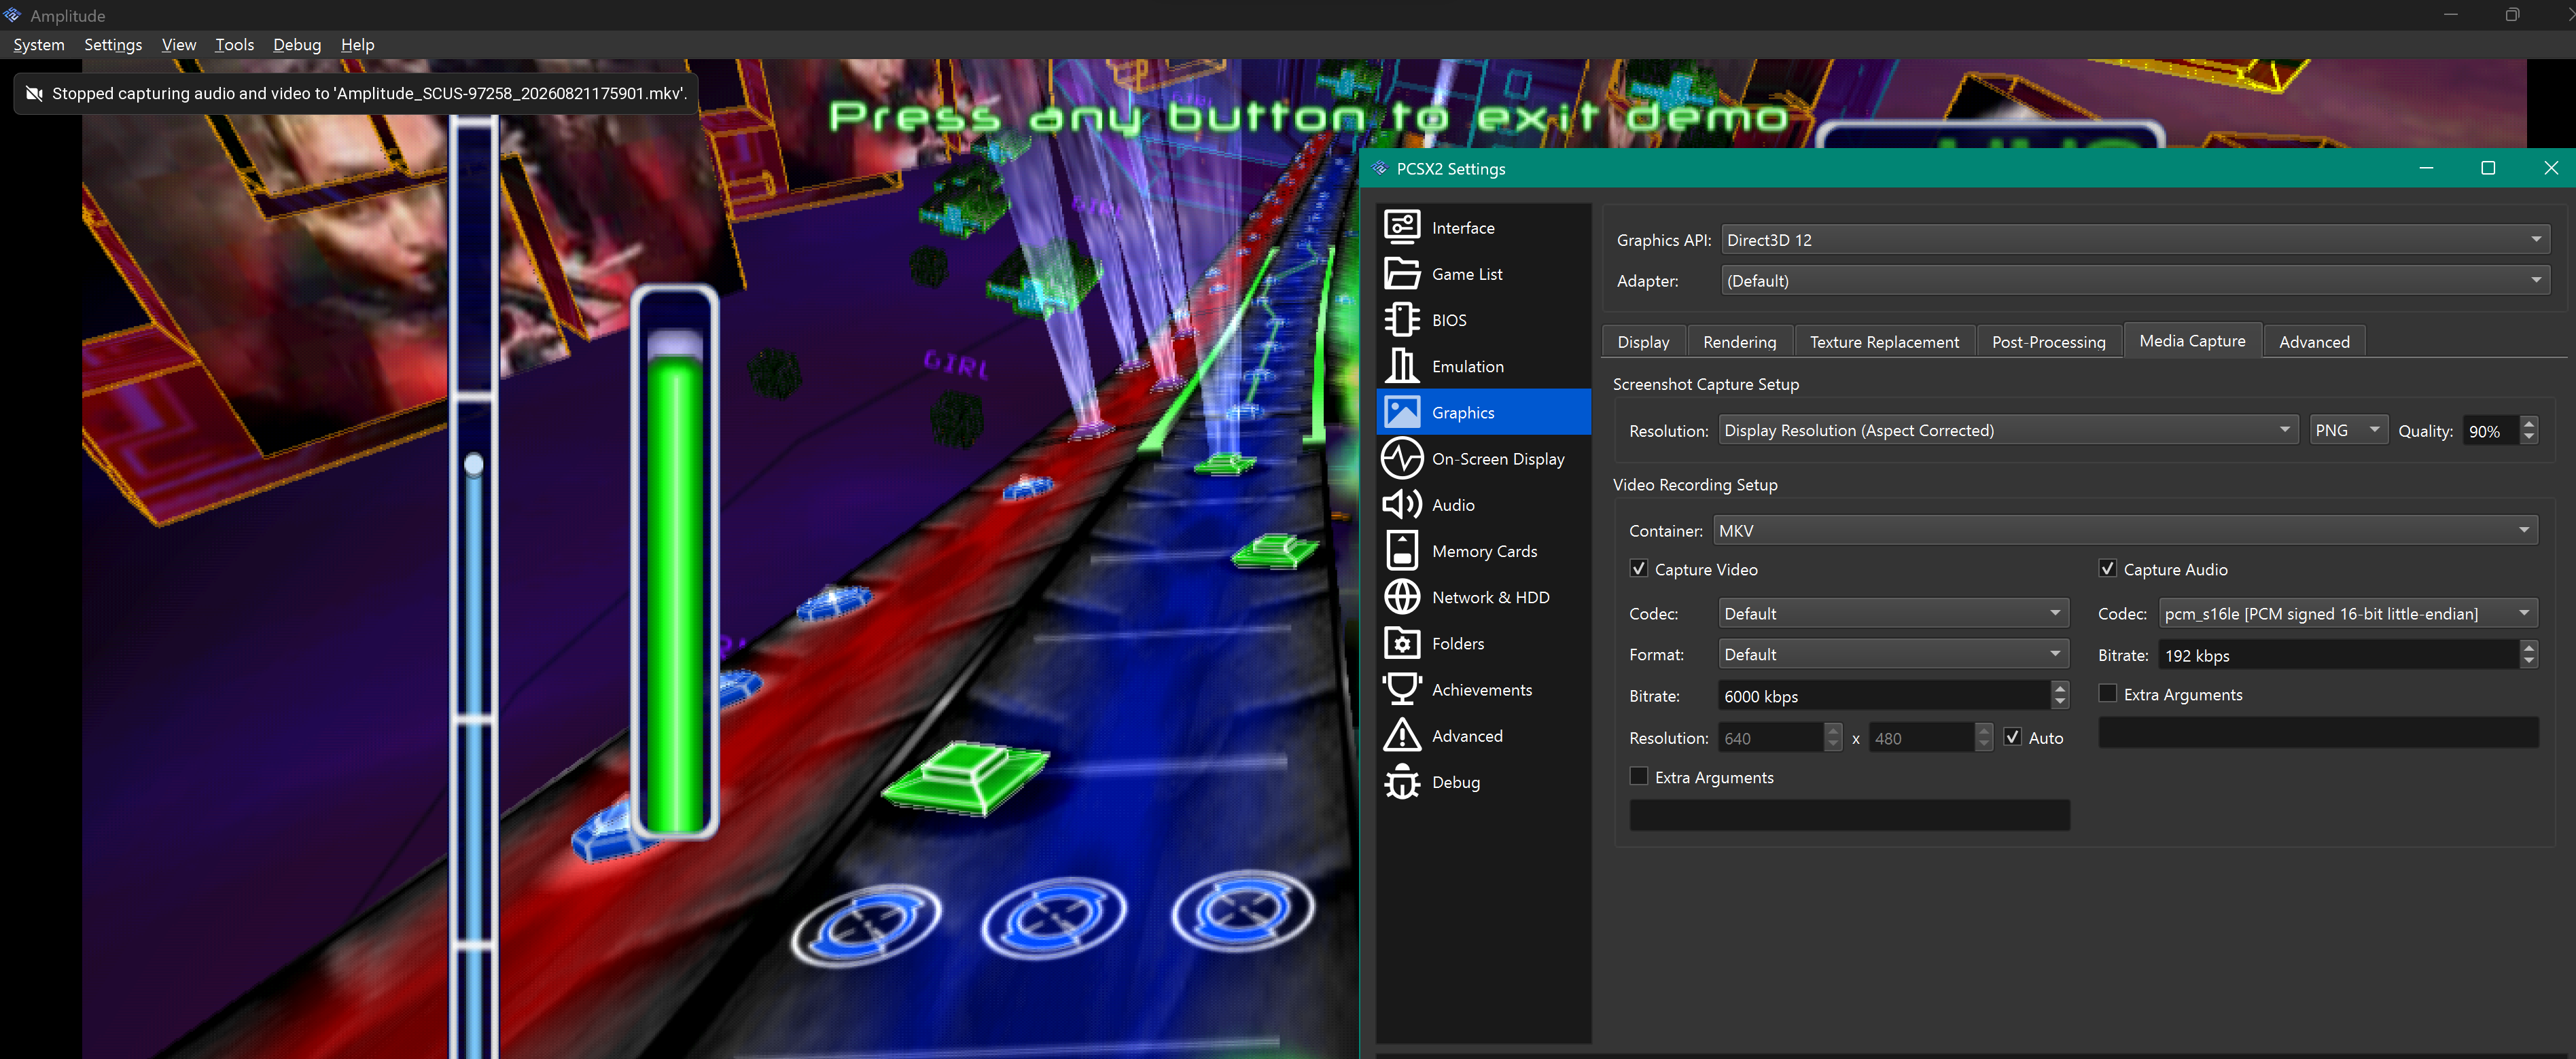2576x1059 pixels.
Task: Expand the video Codec dropdown
Action: click(x=1893, y=613)
